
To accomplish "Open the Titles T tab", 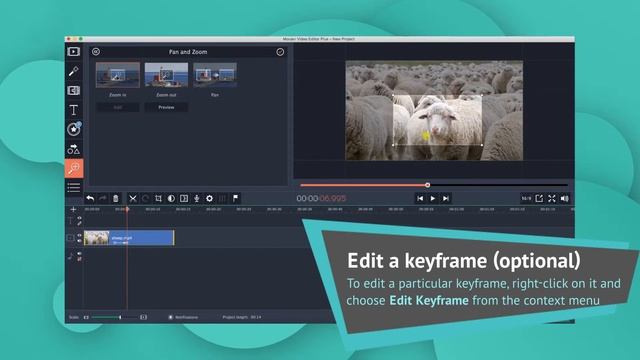I will (x=73, y=110).
